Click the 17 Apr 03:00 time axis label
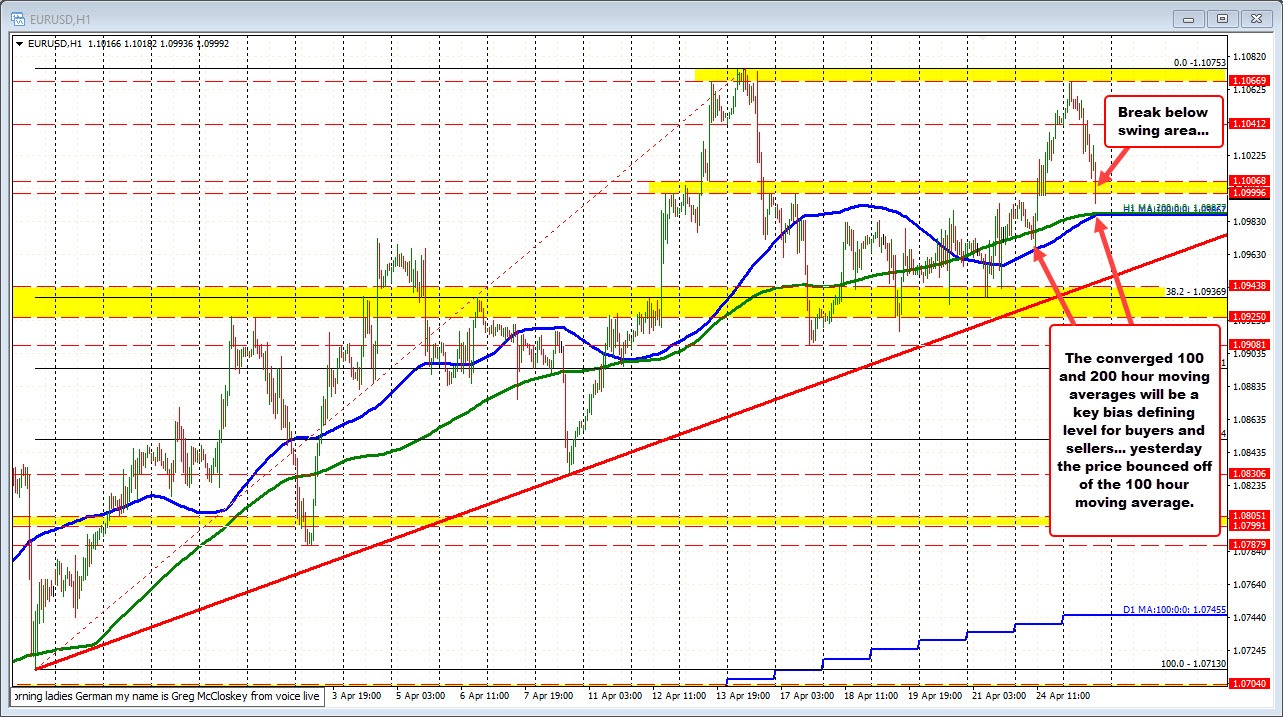The height and width of the screenshot is (717, 1283). click(x=809, y=694)
